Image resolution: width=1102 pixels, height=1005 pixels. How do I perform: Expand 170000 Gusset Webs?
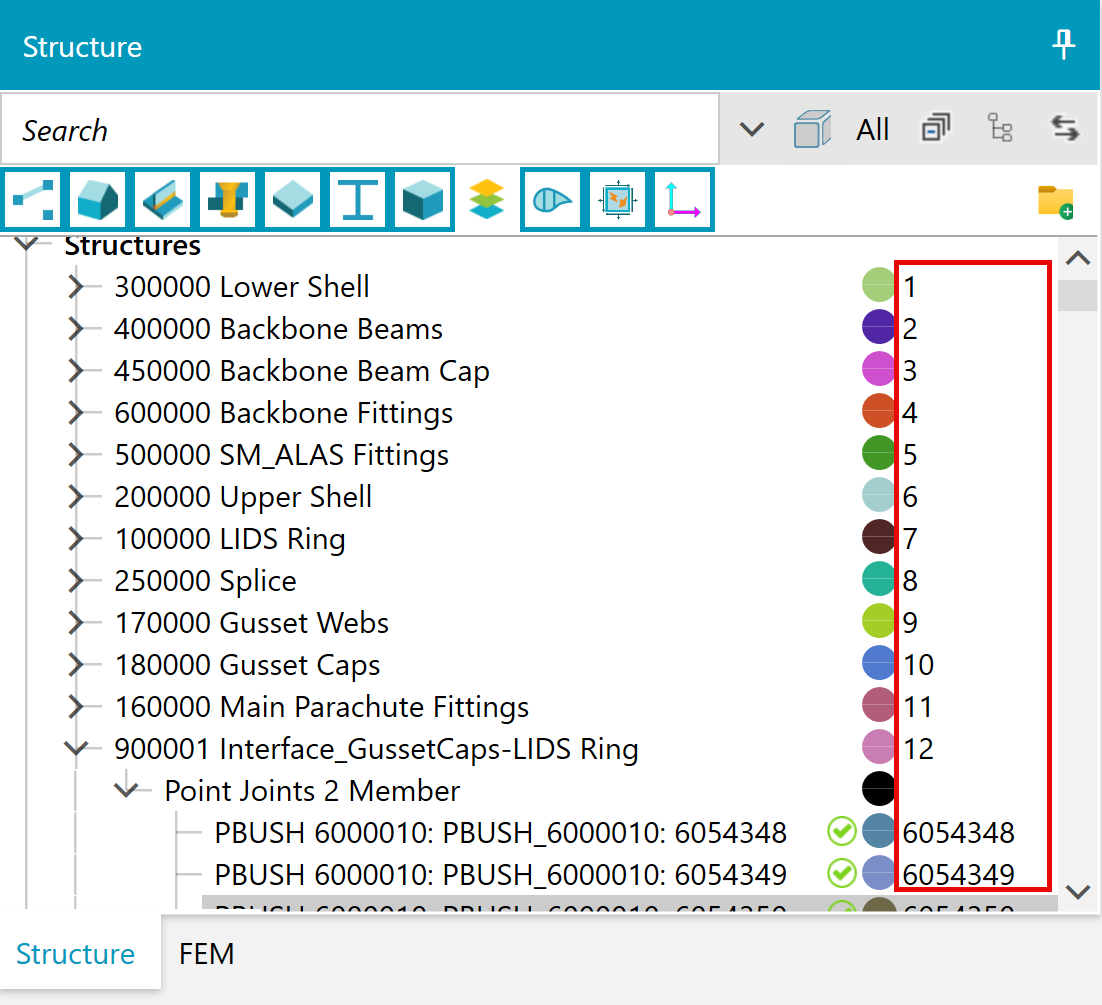pos(76,623)
